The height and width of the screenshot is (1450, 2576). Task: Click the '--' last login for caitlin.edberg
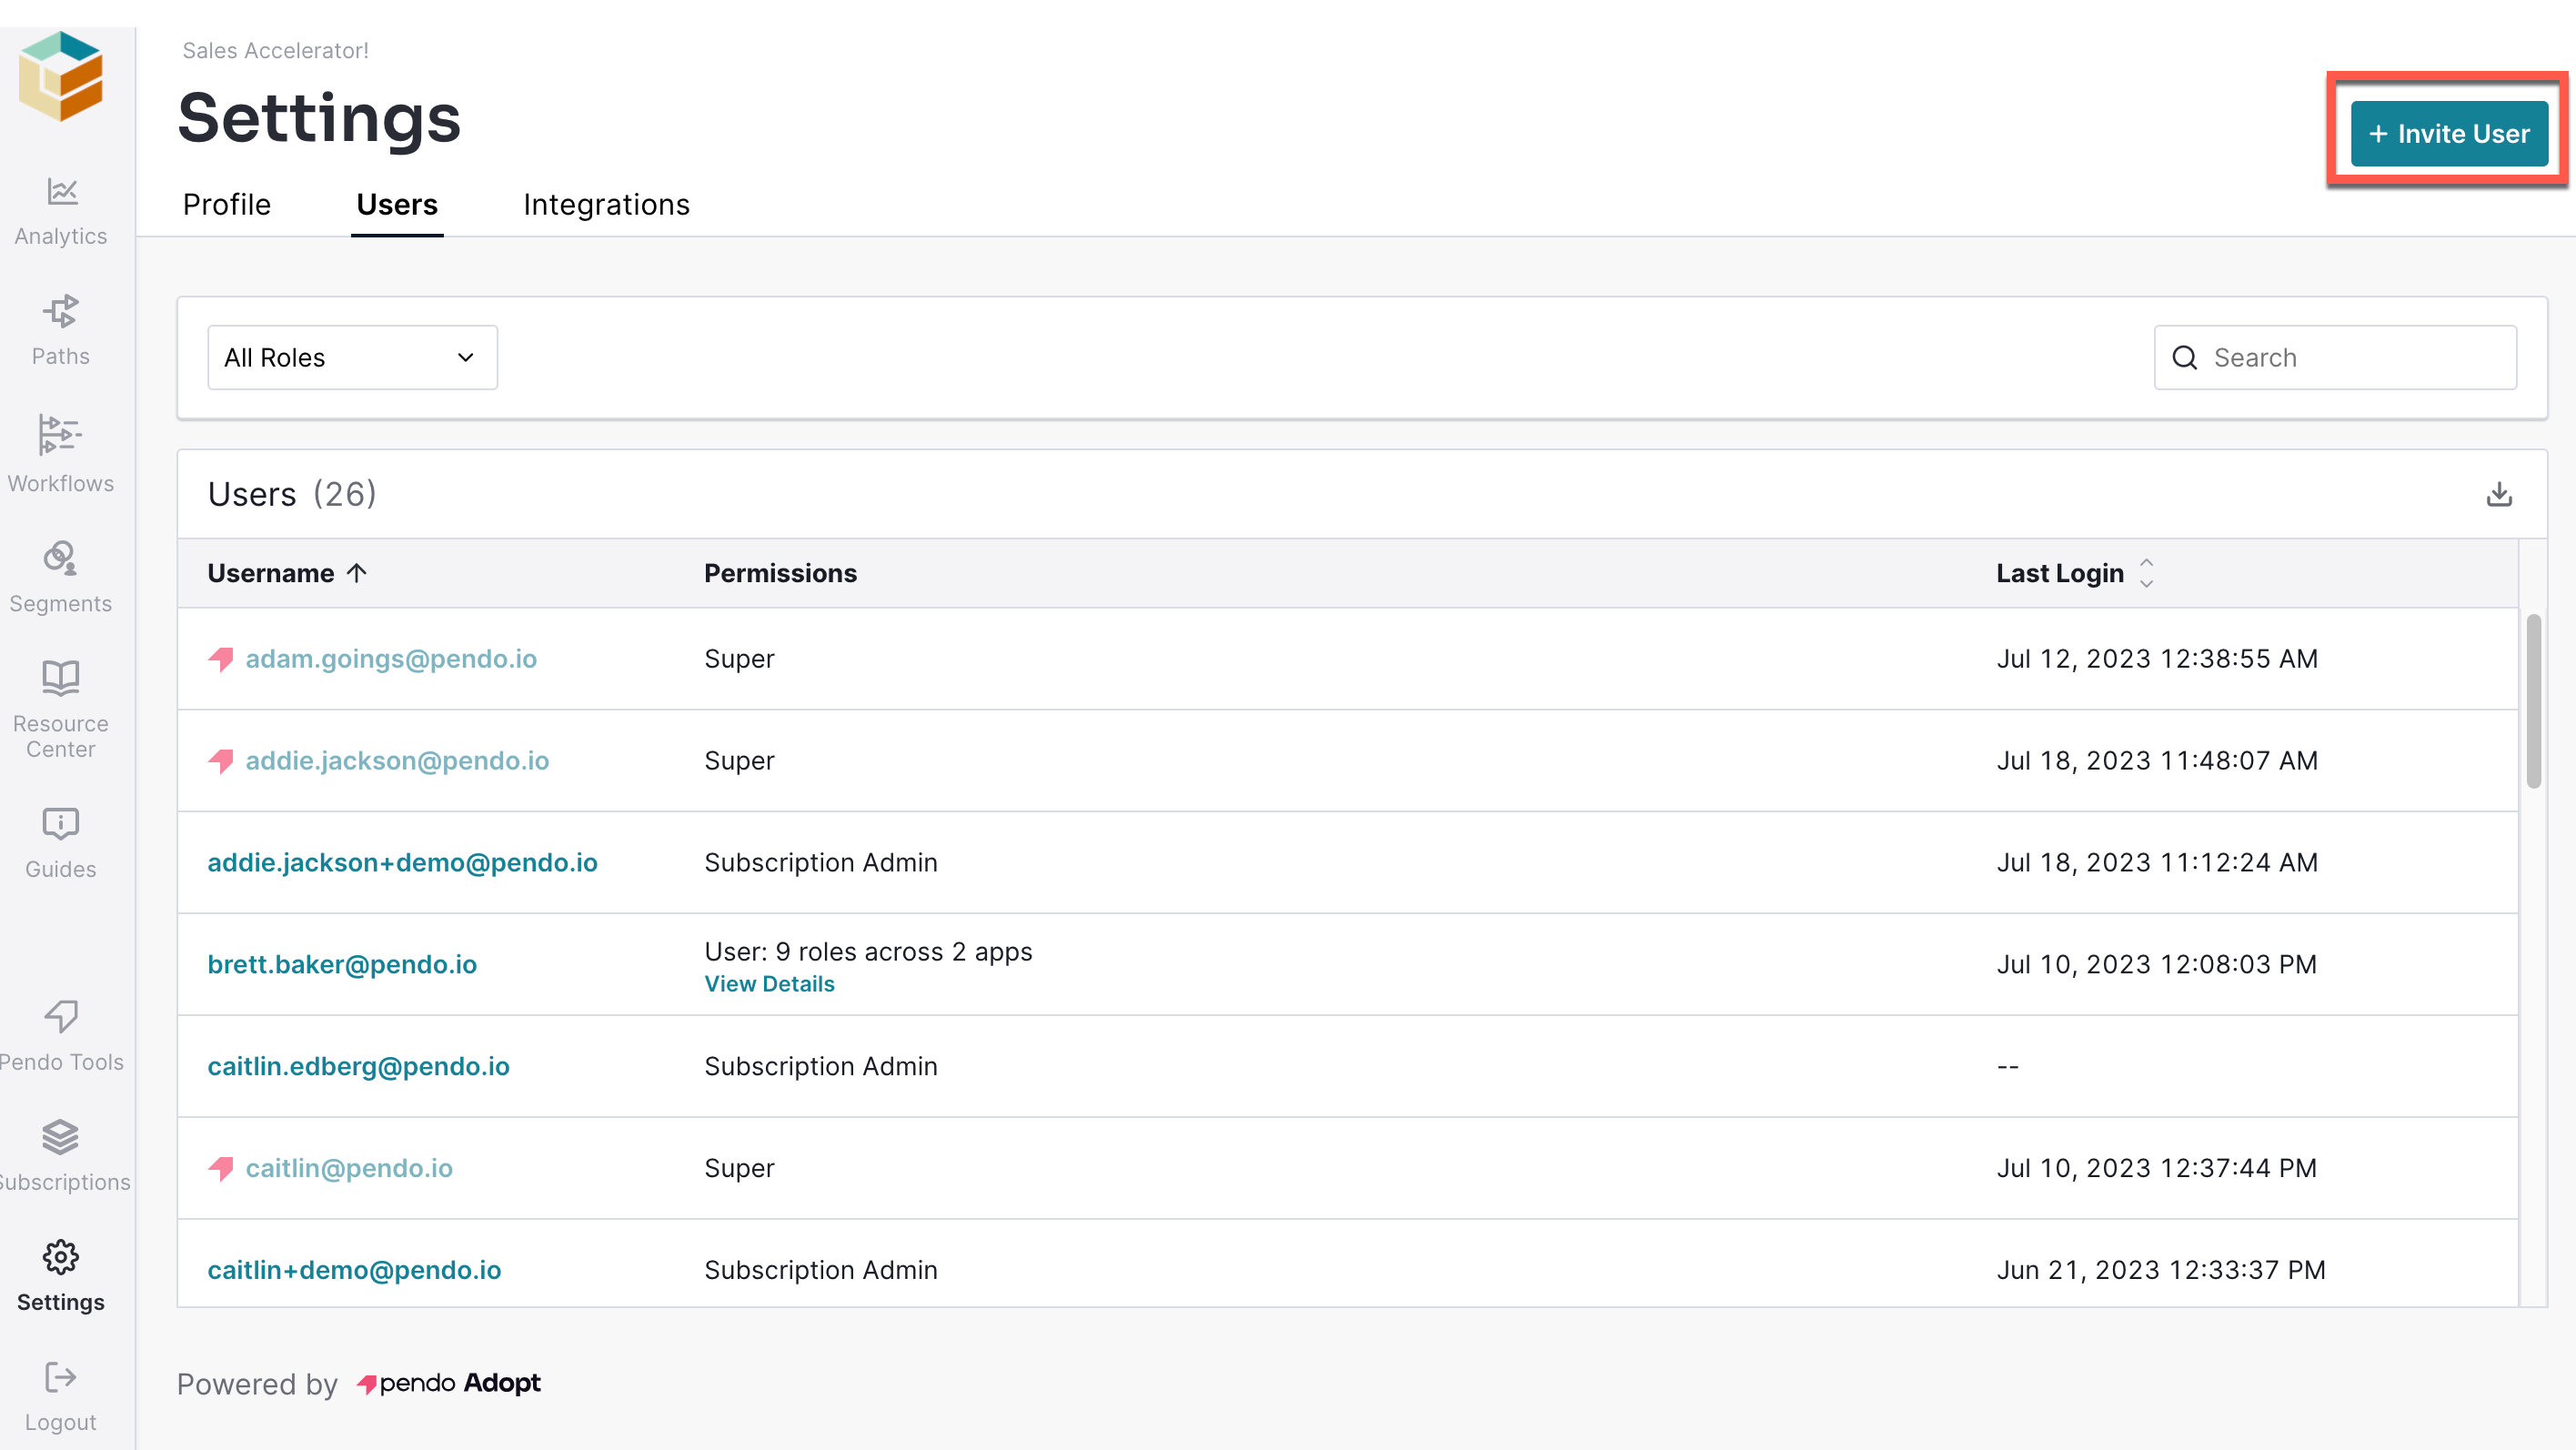pos(2008,1066)
